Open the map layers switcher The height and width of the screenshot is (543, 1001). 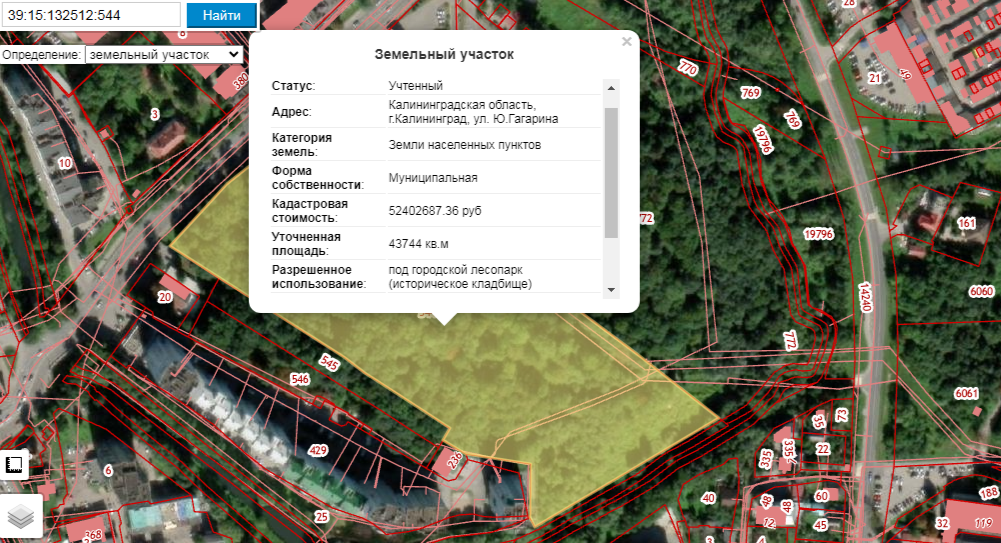pyautogui.click(x=21, y=515)
